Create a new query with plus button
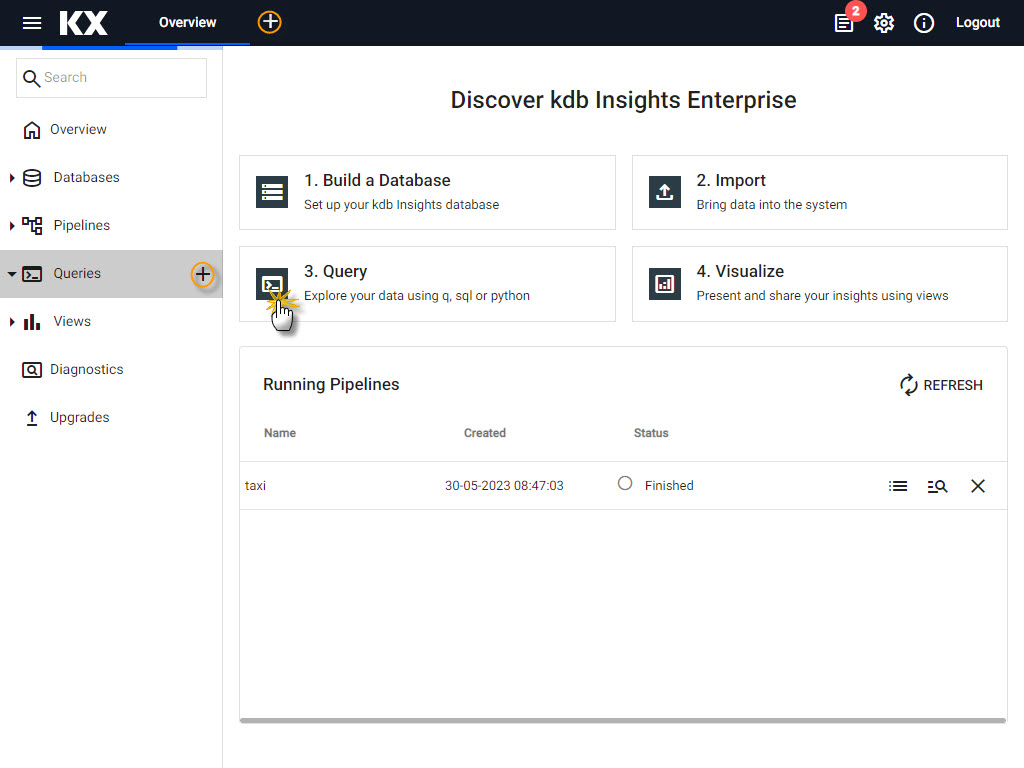Screen dimensions: 1024x768 pos(202,274)
